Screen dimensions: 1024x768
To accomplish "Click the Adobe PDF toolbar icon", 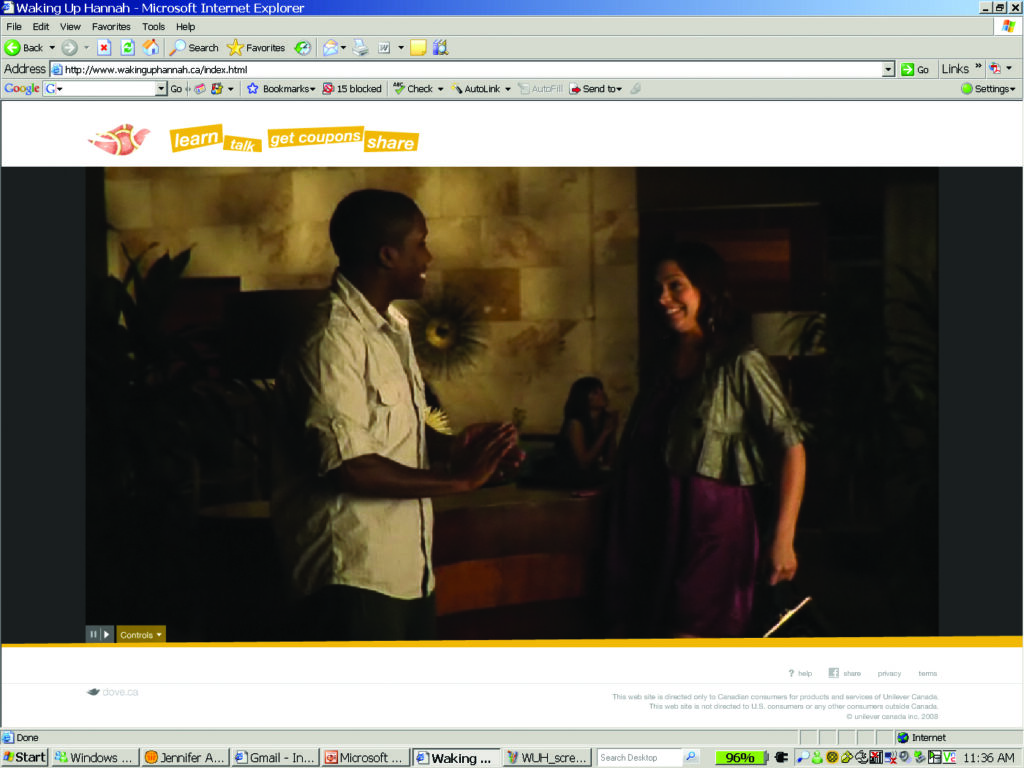I will tap(995, 69).
